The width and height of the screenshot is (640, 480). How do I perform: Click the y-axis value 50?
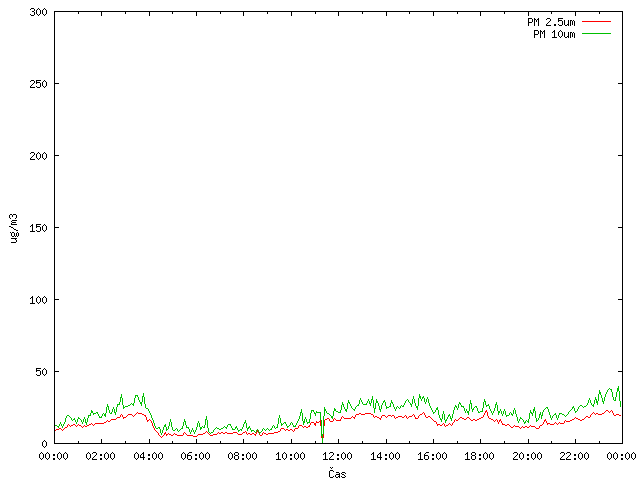41,372
